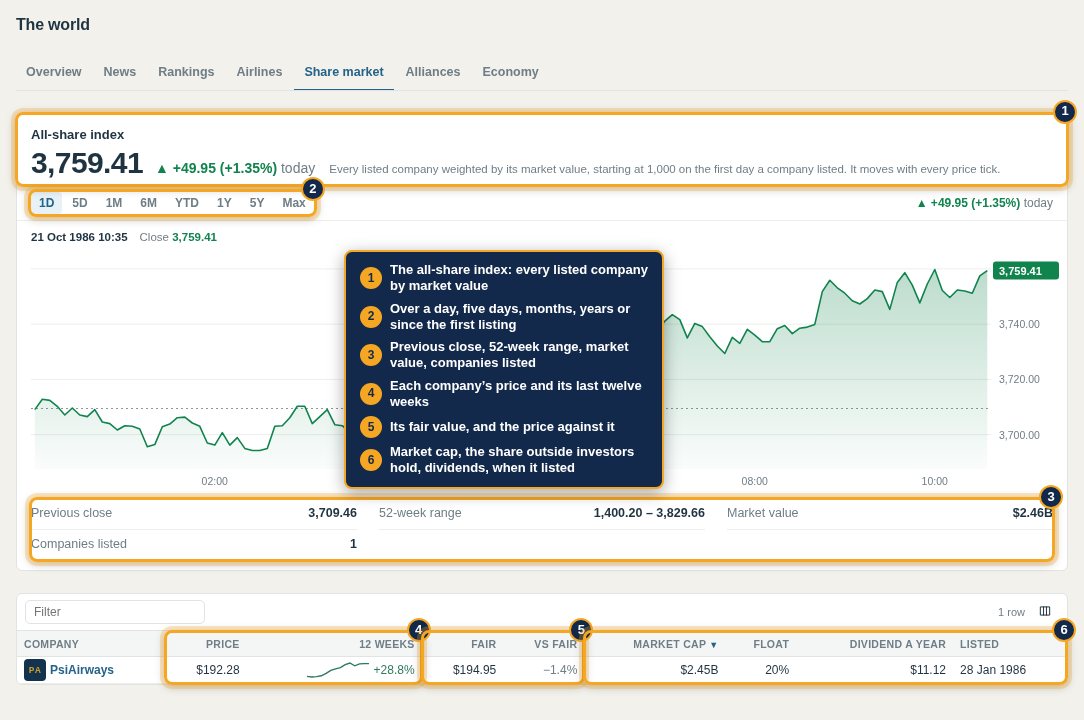Viewport: 1084px width, 720px height.
Task: Click the 3,759.41 chart price label
Action: [1025, 270]
